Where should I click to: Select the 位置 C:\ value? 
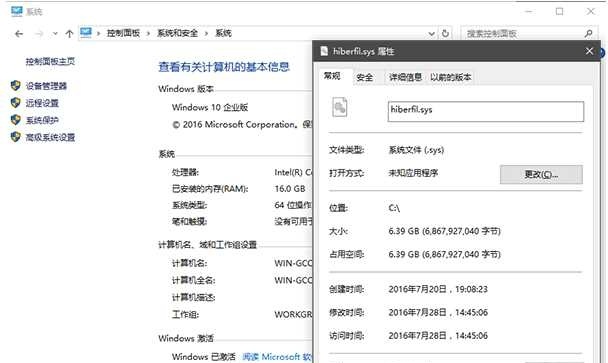(x=394, y=208)
